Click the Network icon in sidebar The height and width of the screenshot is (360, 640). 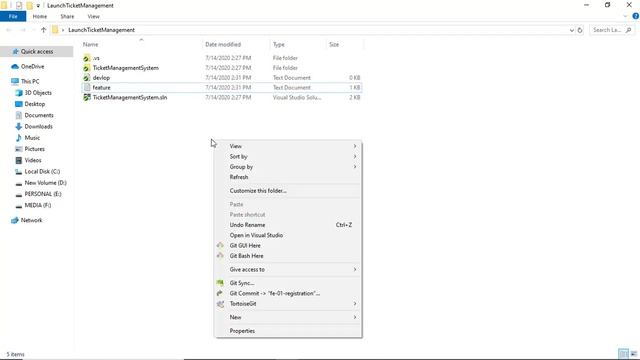15,220
